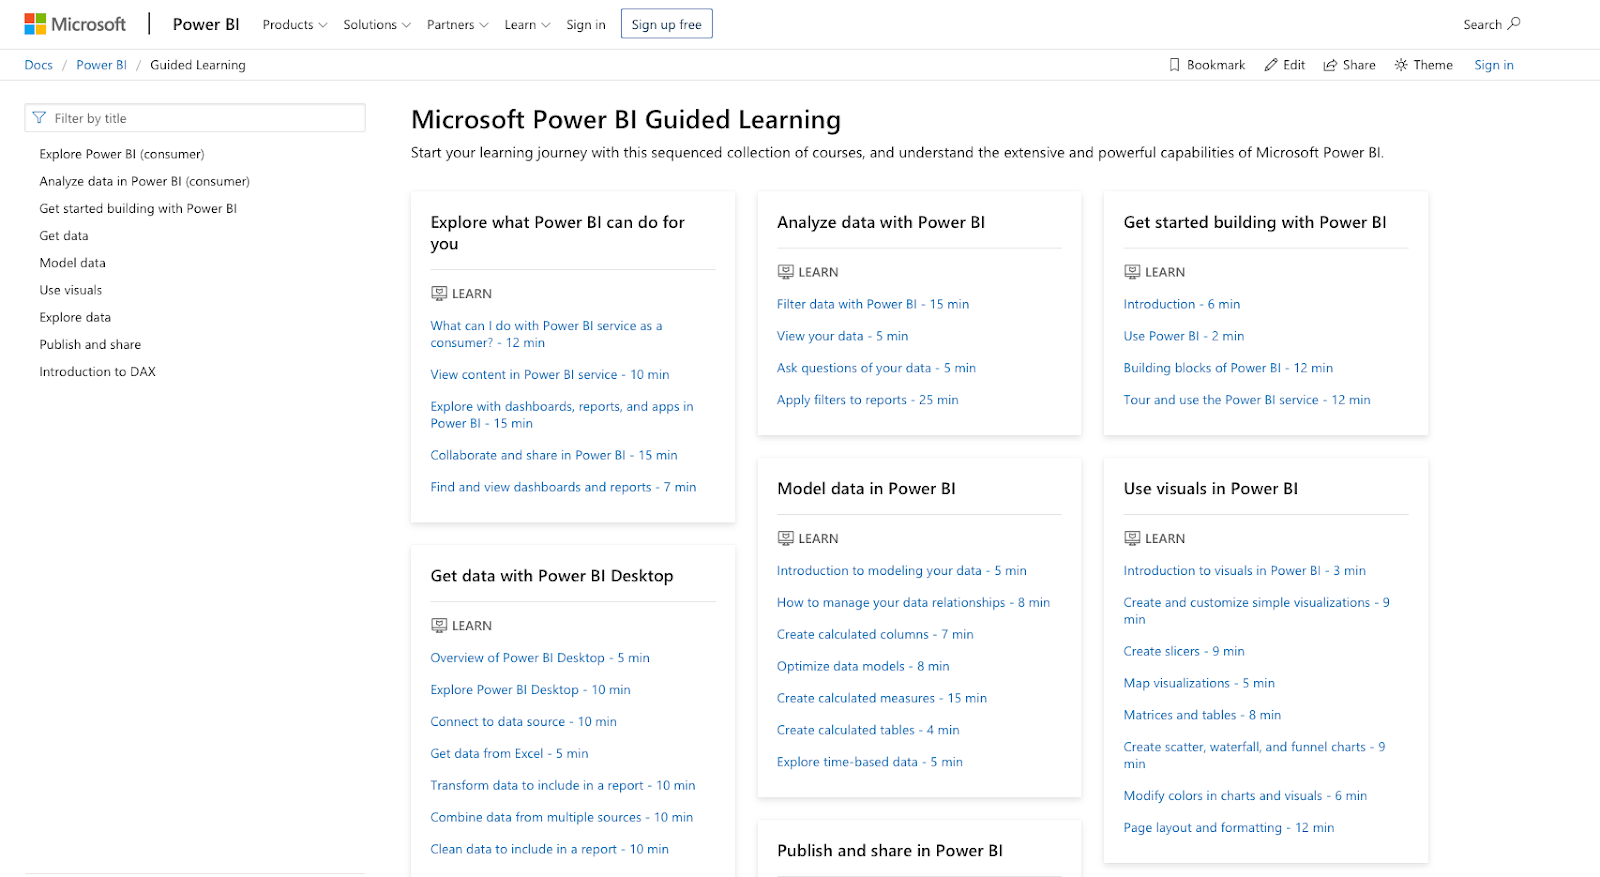Open Collaborate and share in Power BI link
The image size is (1600, 877).
[x=554, y=455]
